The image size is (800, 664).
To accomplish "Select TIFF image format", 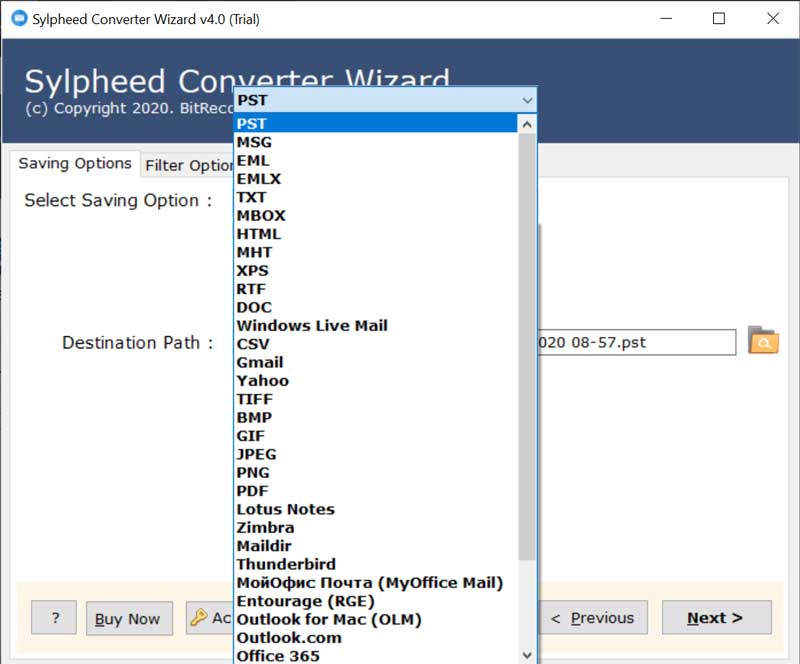I will 376,399.
